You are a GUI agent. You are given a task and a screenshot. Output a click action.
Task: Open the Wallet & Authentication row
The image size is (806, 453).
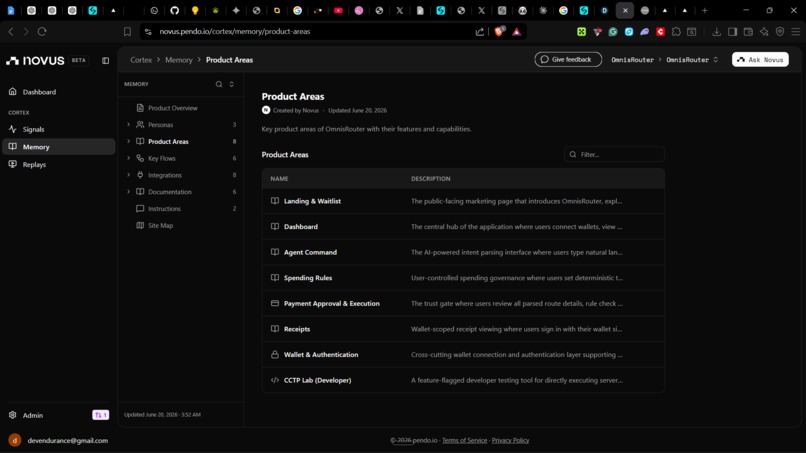tap(463, 355)
